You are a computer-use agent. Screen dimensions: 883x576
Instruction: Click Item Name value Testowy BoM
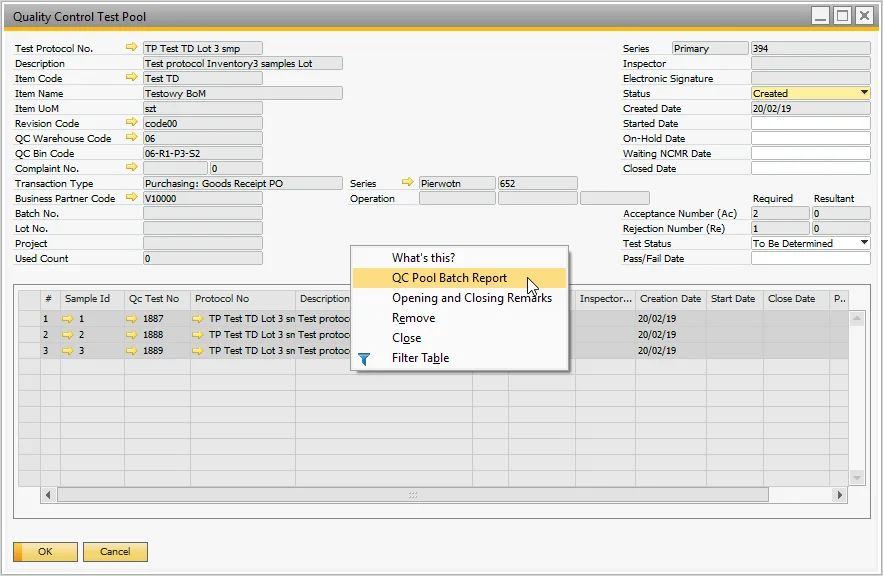[243, 93]
